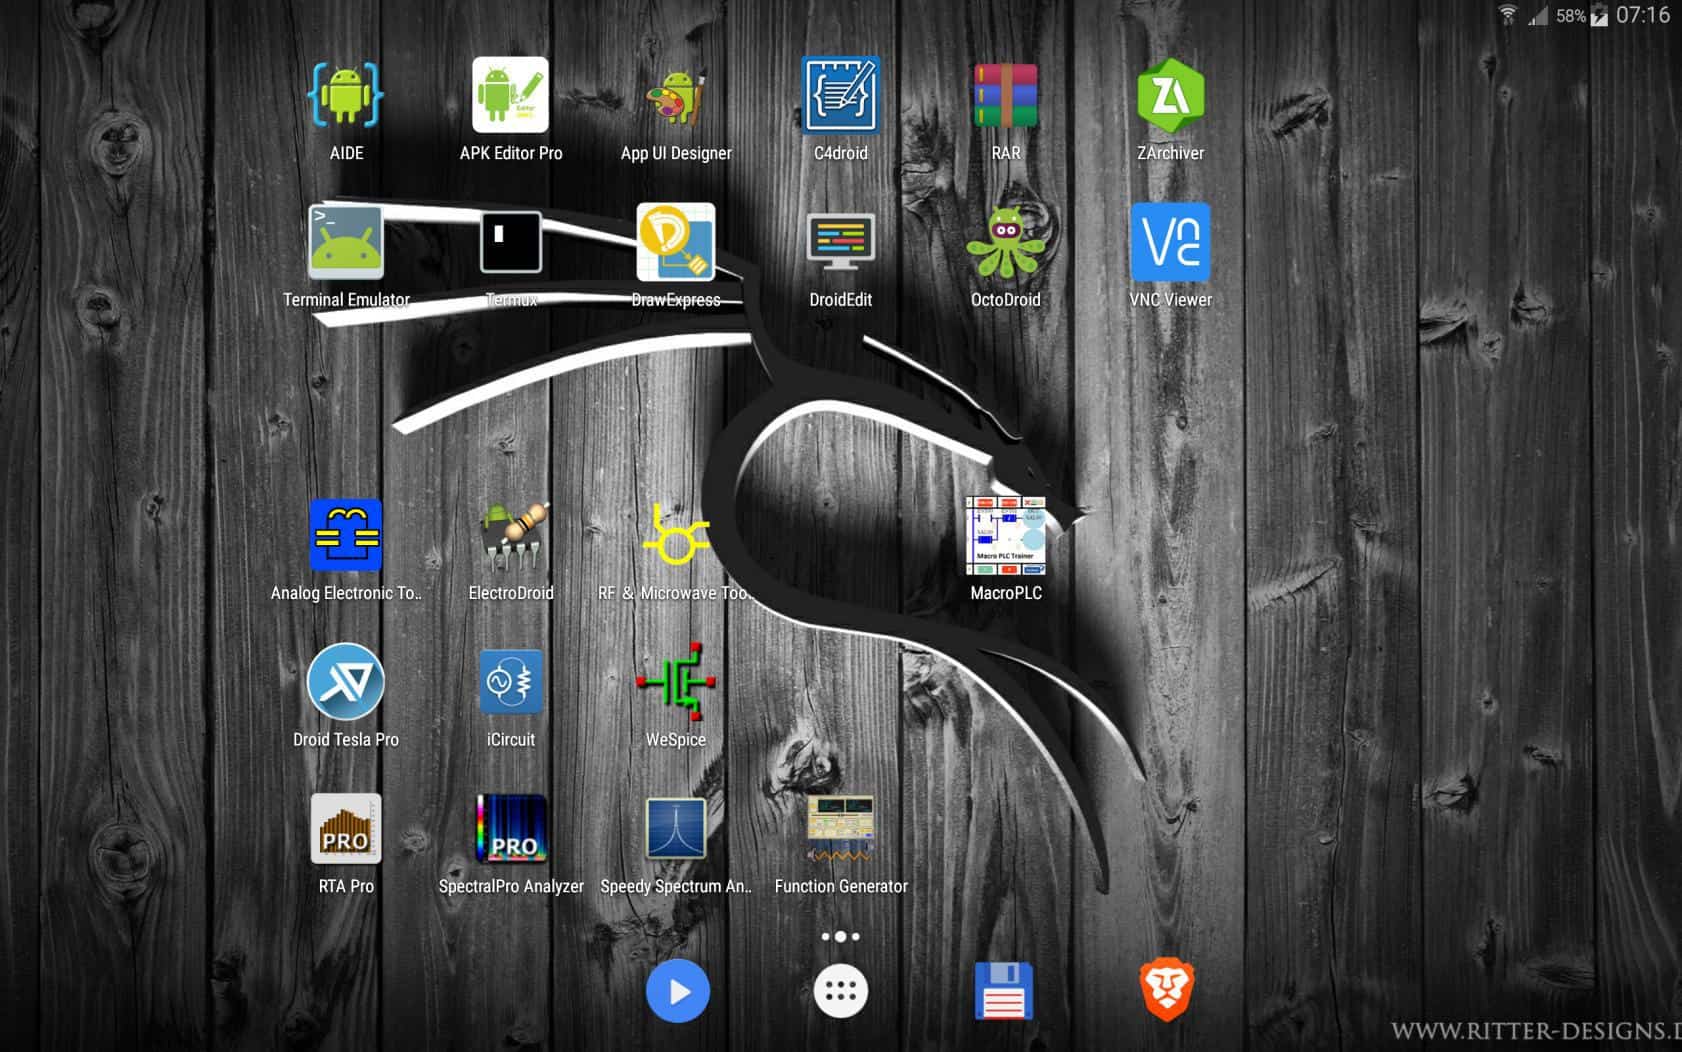Tap the mobile signal strength icon
This screenshot has width=1682, height=1052.
point(1538,16)
